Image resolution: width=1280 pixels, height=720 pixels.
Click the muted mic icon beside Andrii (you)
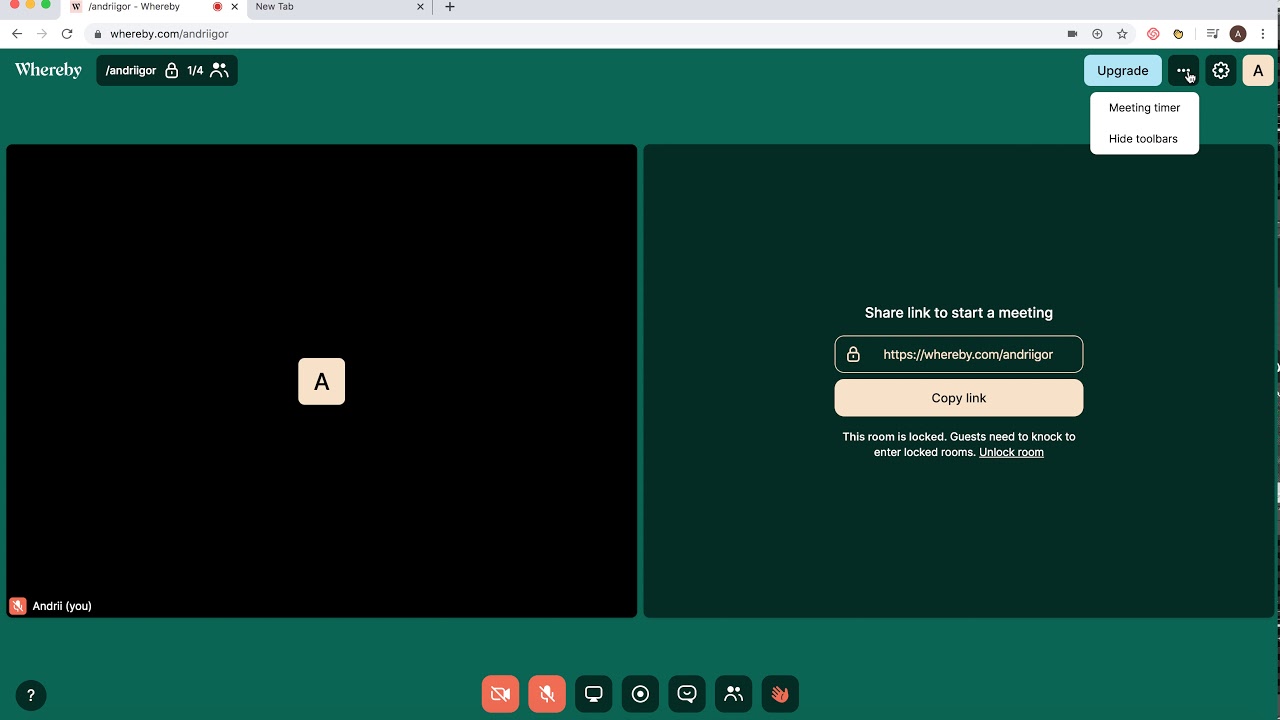click(x=18, y=606)
